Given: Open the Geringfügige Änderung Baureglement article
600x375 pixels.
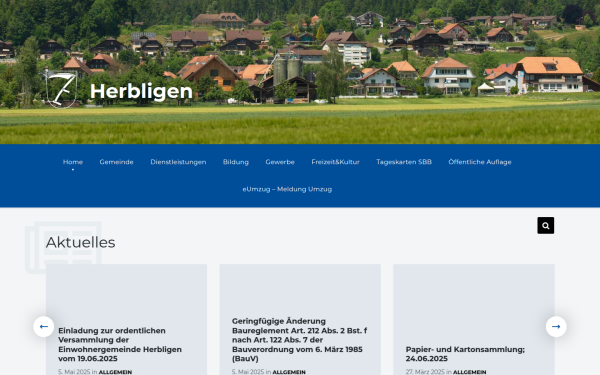Looking at the screenshot, I should click(299, 340).
